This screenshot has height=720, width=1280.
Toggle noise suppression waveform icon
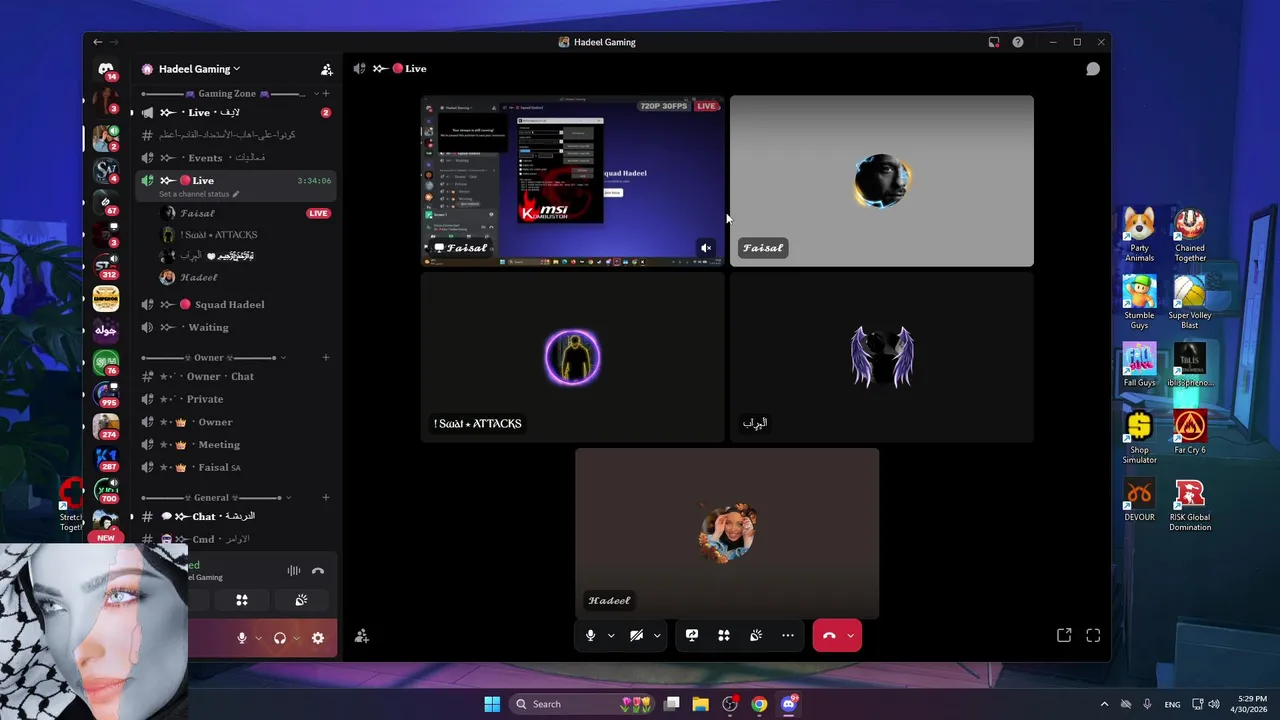tap(294, 571)
